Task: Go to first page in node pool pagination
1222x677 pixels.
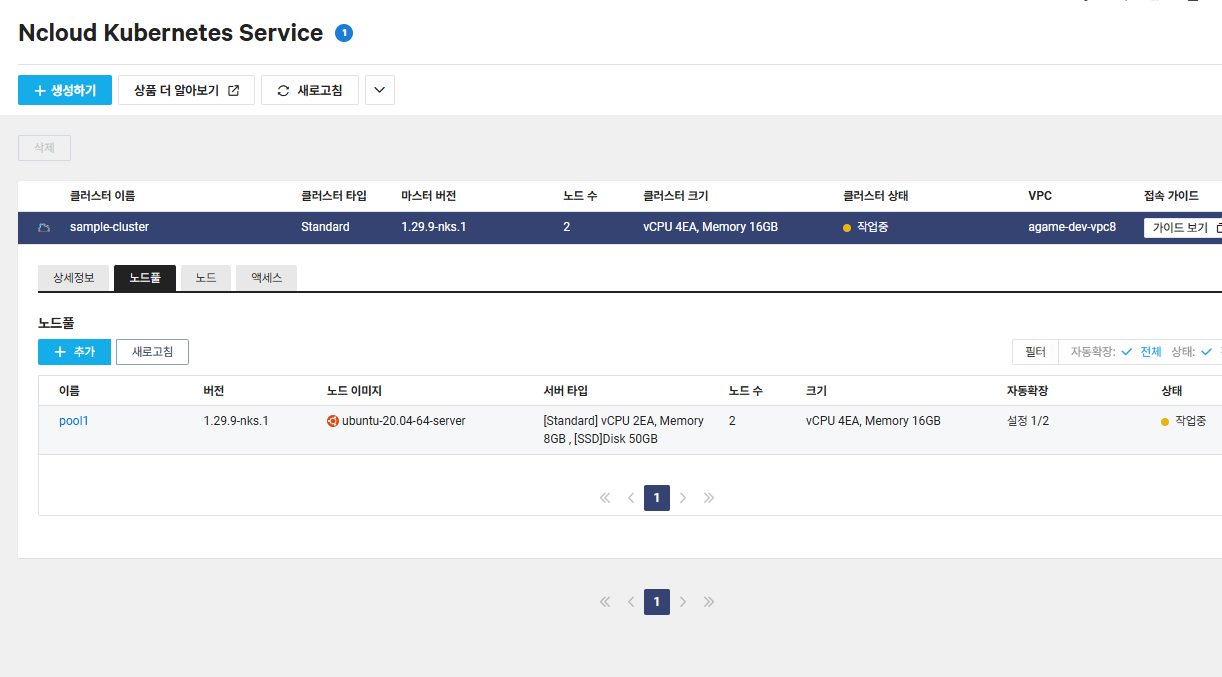Action: point(605,498)
